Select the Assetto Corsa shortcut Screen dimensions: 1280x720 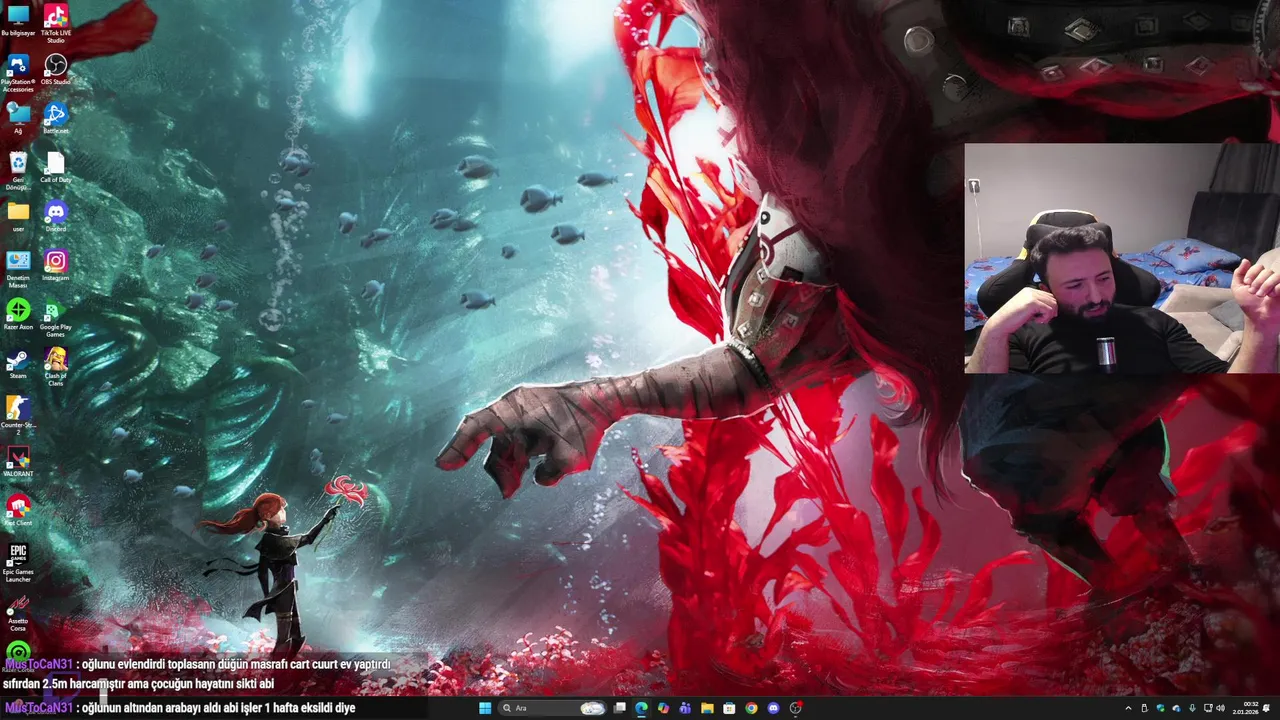coord(18,612)
